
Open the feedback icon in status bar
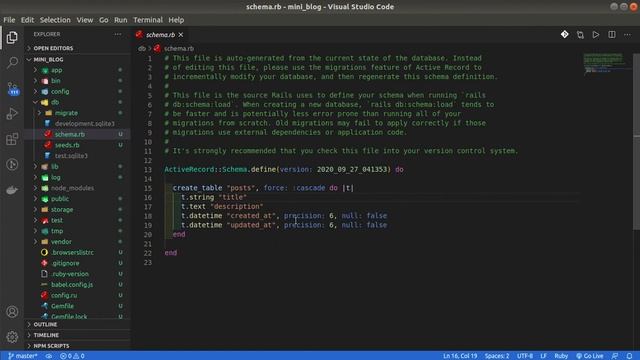615,356
